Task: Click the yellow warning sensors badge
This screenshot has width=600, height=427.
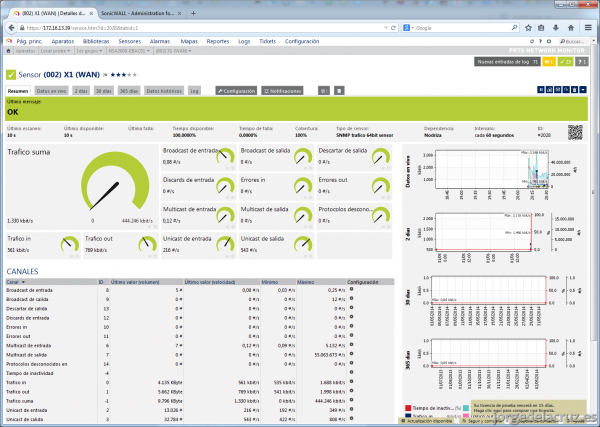Action: point(549,62)
